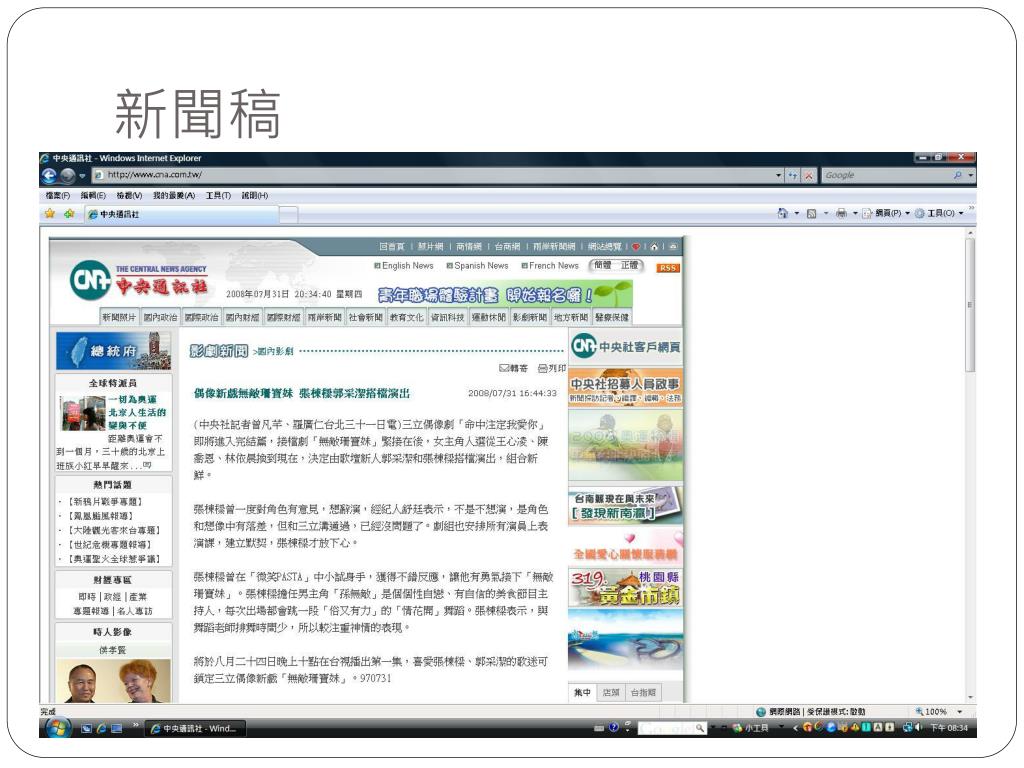Open the 100% zoom level dropdown
Viewport: 1024px width, 768px height.
click(959, 712)
